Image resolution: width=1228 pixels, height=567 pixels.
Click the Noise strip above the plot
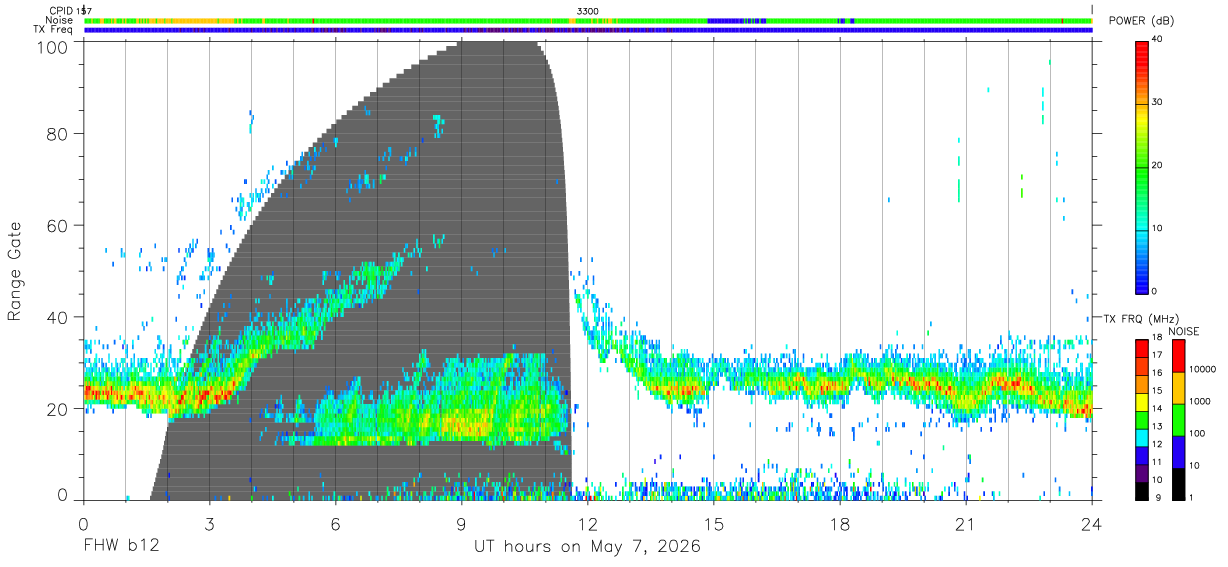click(588, 20)
